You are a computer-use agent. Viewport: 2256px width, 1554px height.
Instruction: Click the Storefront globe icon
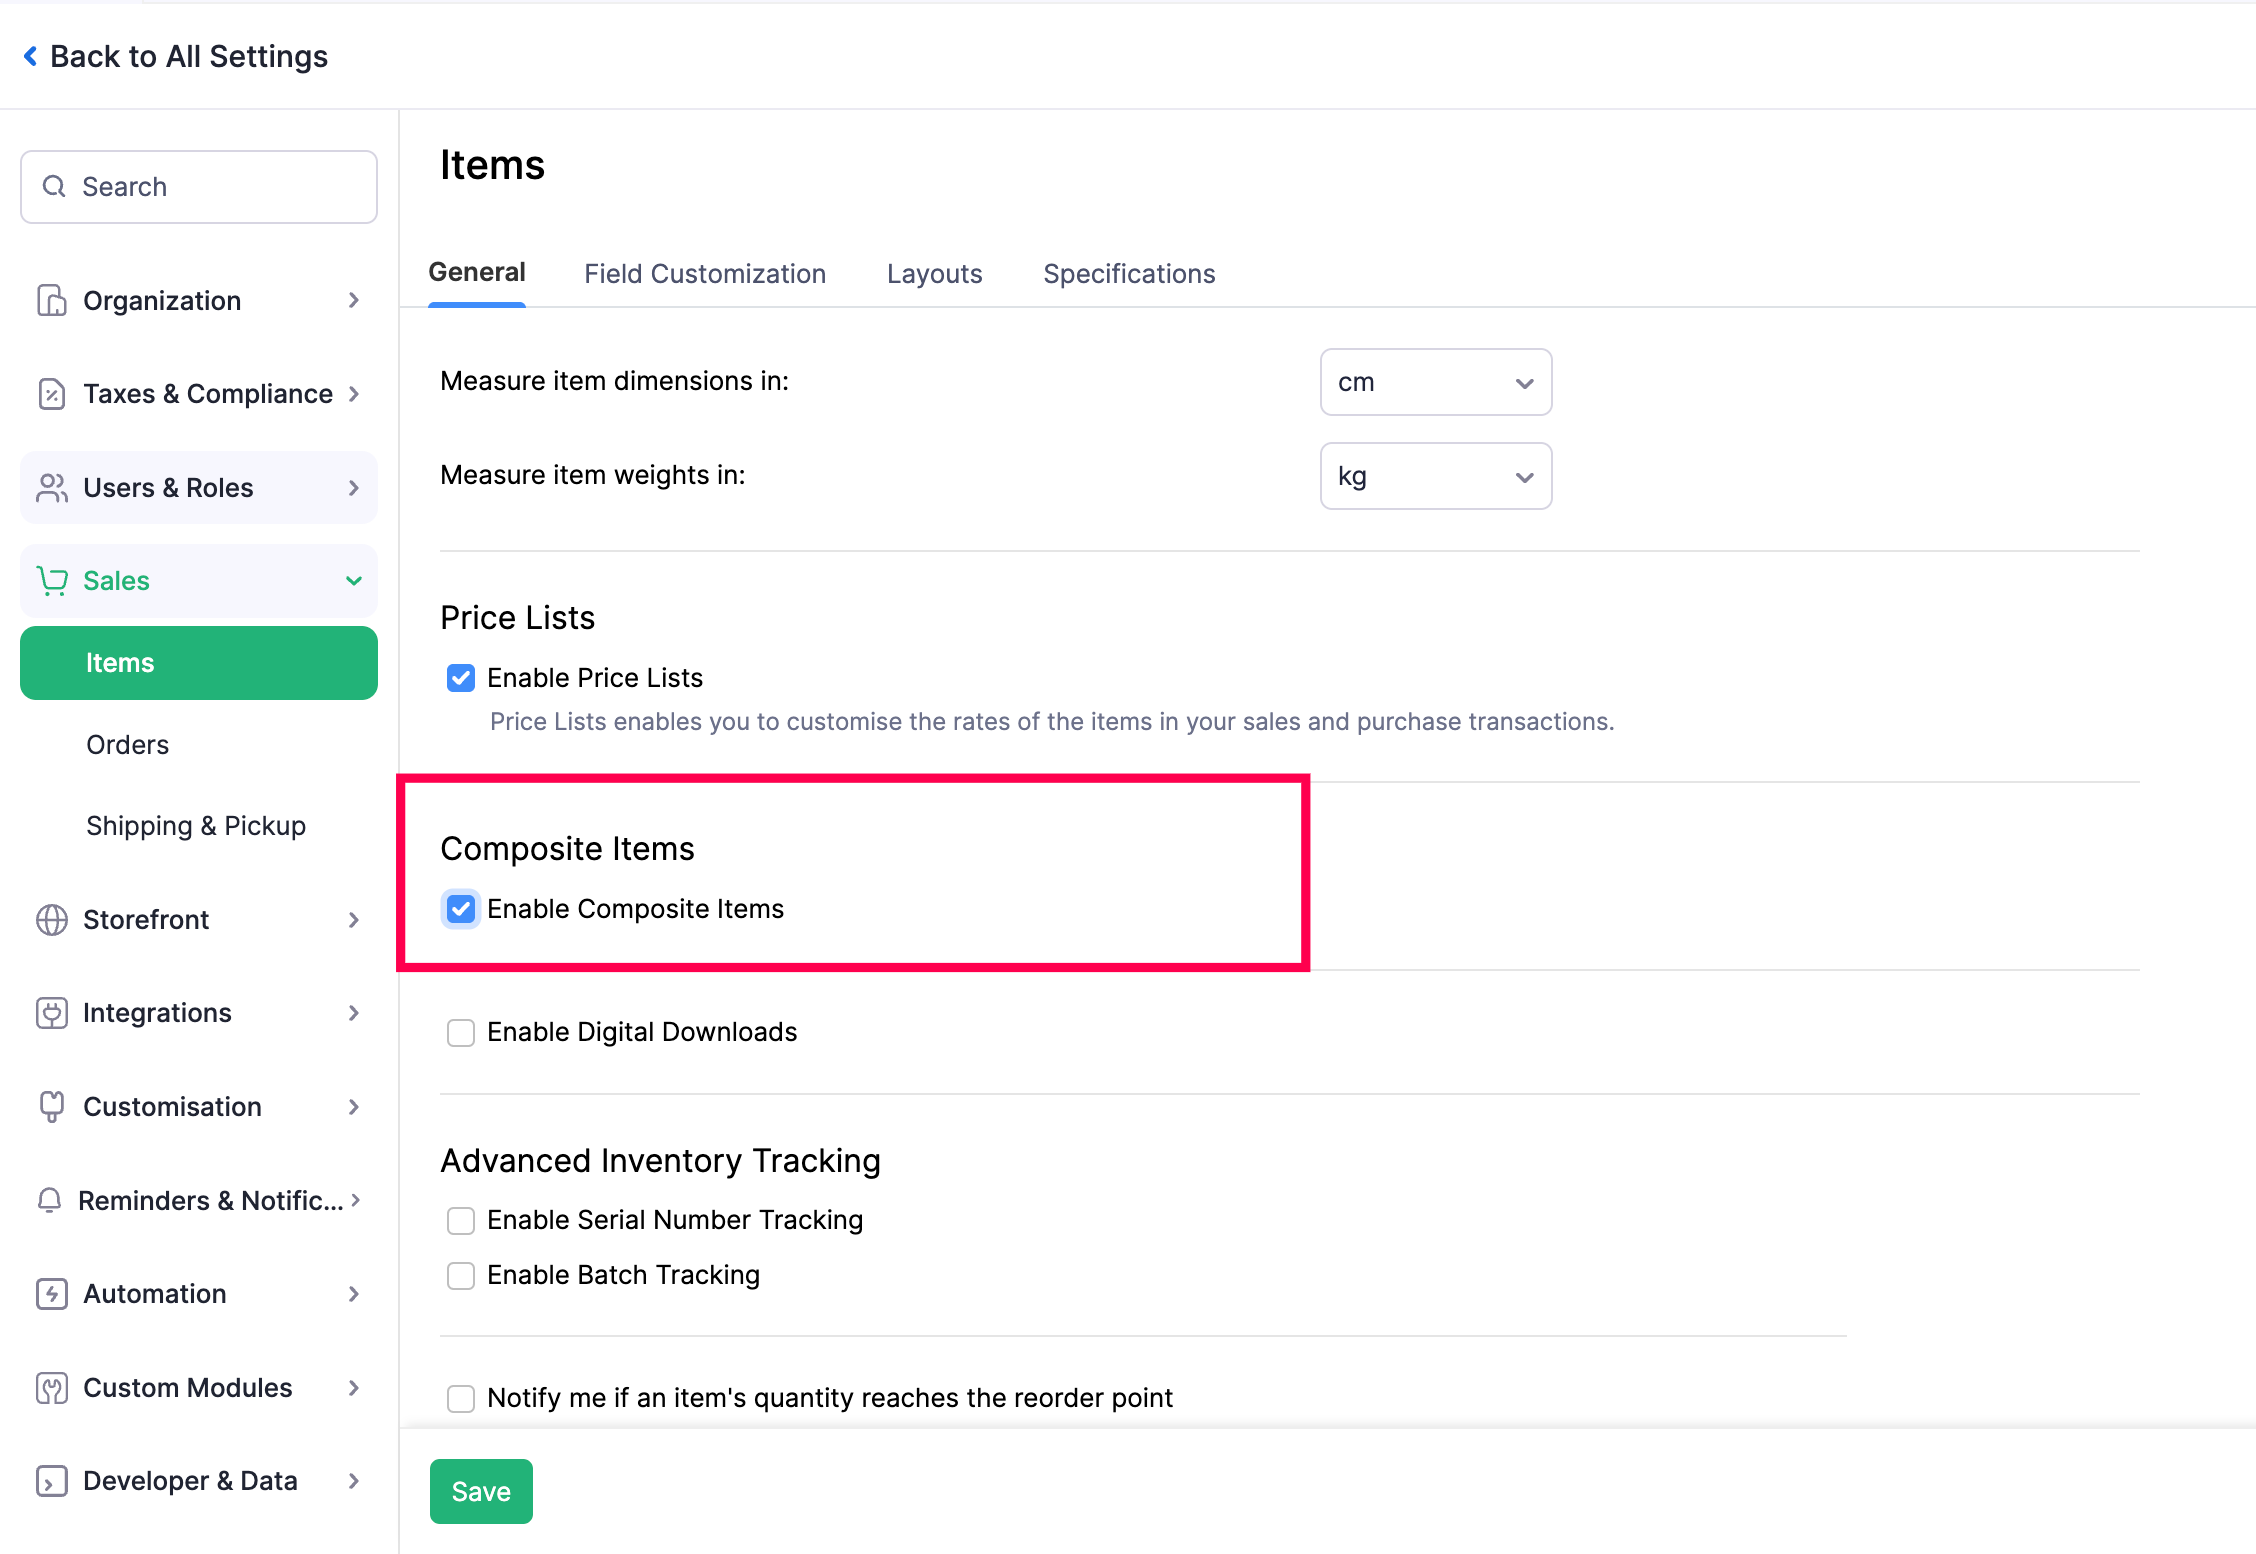[x=51, y=920]
